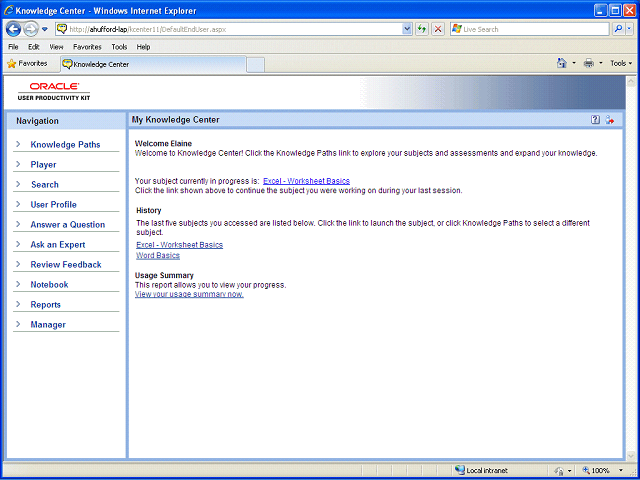Open Manager in Navigation
Image resolution: width=640 pixels, height=480 pixels.
coord(48,324)
